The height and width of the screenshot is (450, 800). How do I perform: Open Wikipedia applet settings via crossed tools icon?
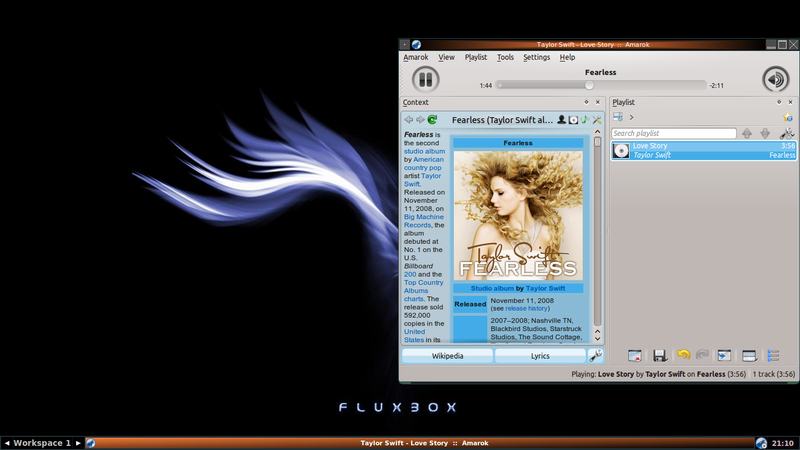click(596, 120)
